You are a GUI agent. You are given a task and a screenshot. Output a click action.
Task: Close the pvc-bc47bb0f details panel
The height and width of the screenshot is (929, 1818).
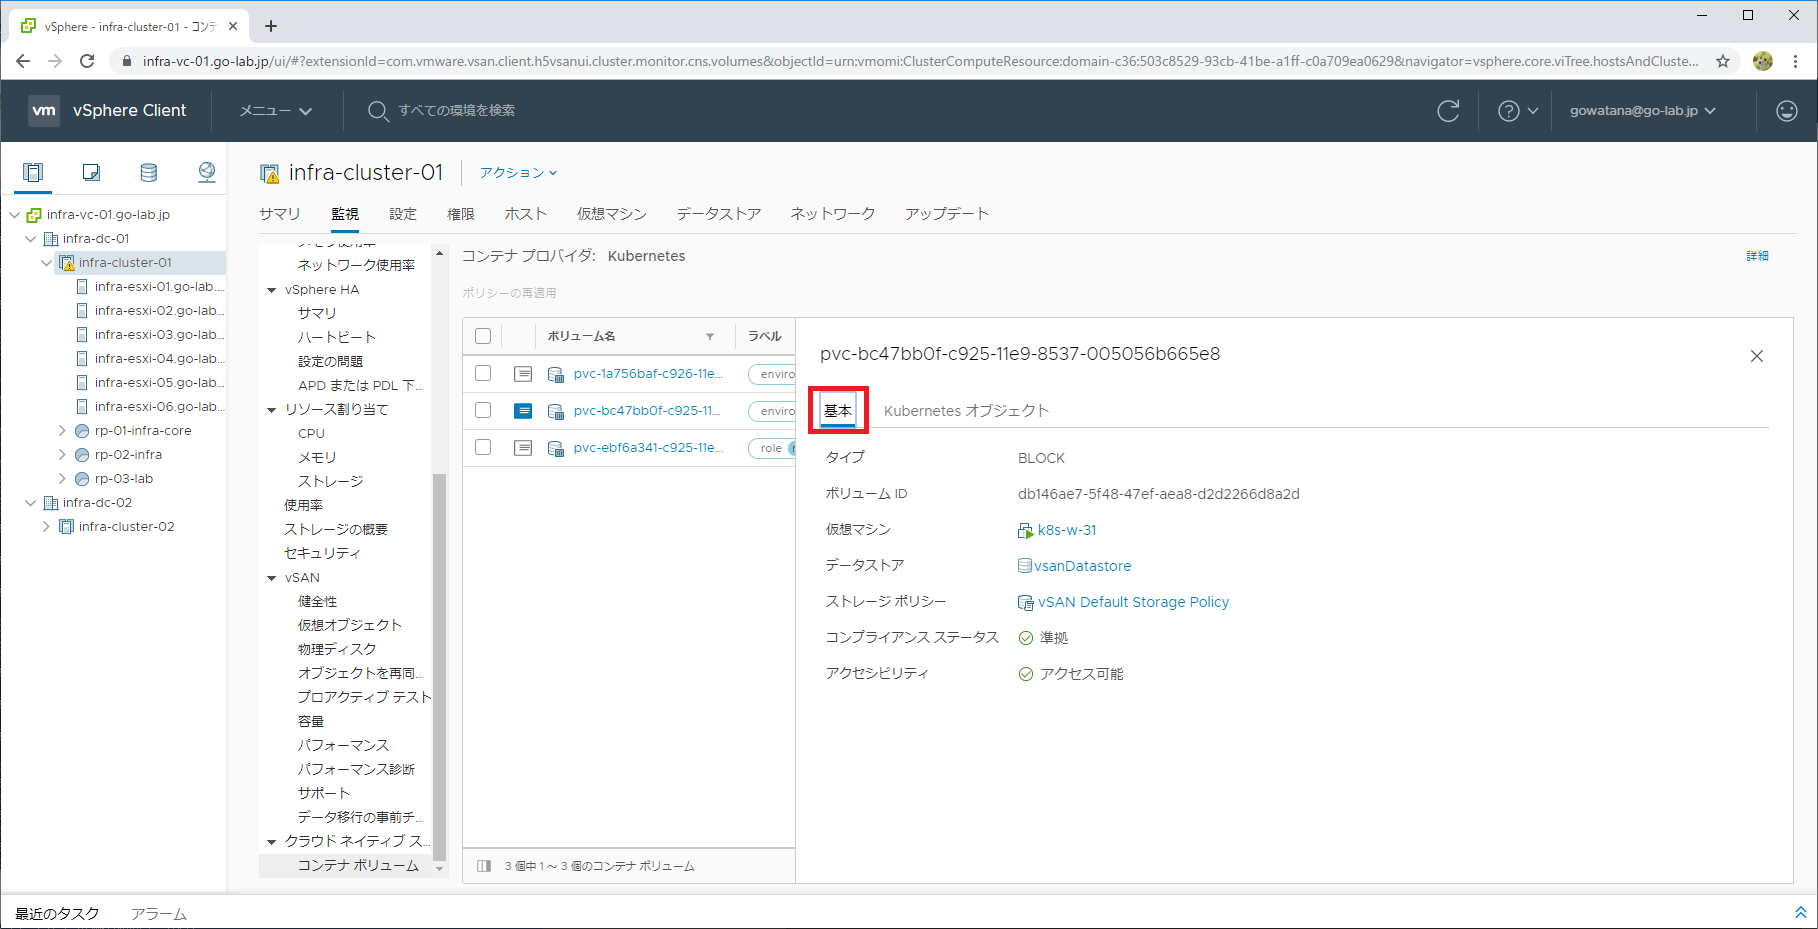click(1757, 356)
